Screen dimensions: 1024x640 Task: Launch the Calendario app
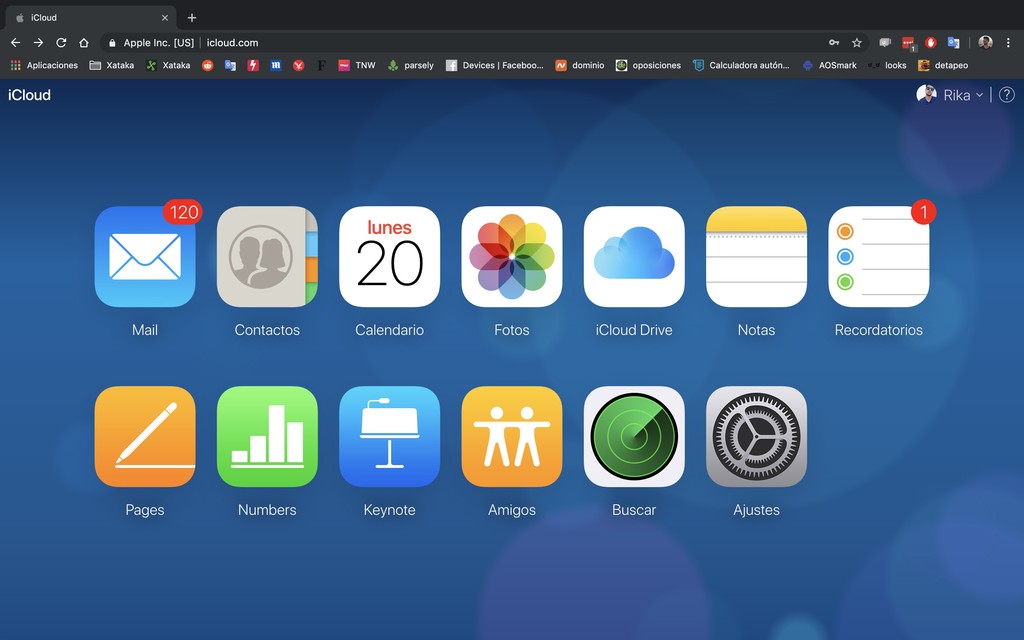[x=389, y=257]
